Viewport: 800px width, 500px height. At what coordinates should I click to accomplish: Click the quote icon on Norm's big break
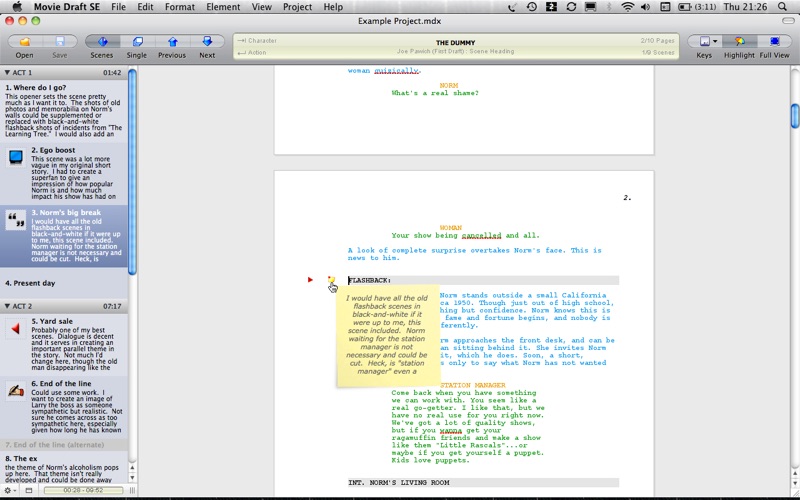(16, 221)
